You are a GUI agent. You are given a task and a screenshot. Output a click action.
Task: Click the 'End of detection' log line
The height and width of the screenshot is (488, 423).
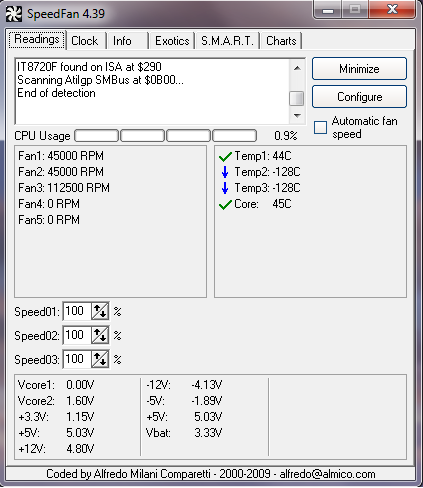56,93
